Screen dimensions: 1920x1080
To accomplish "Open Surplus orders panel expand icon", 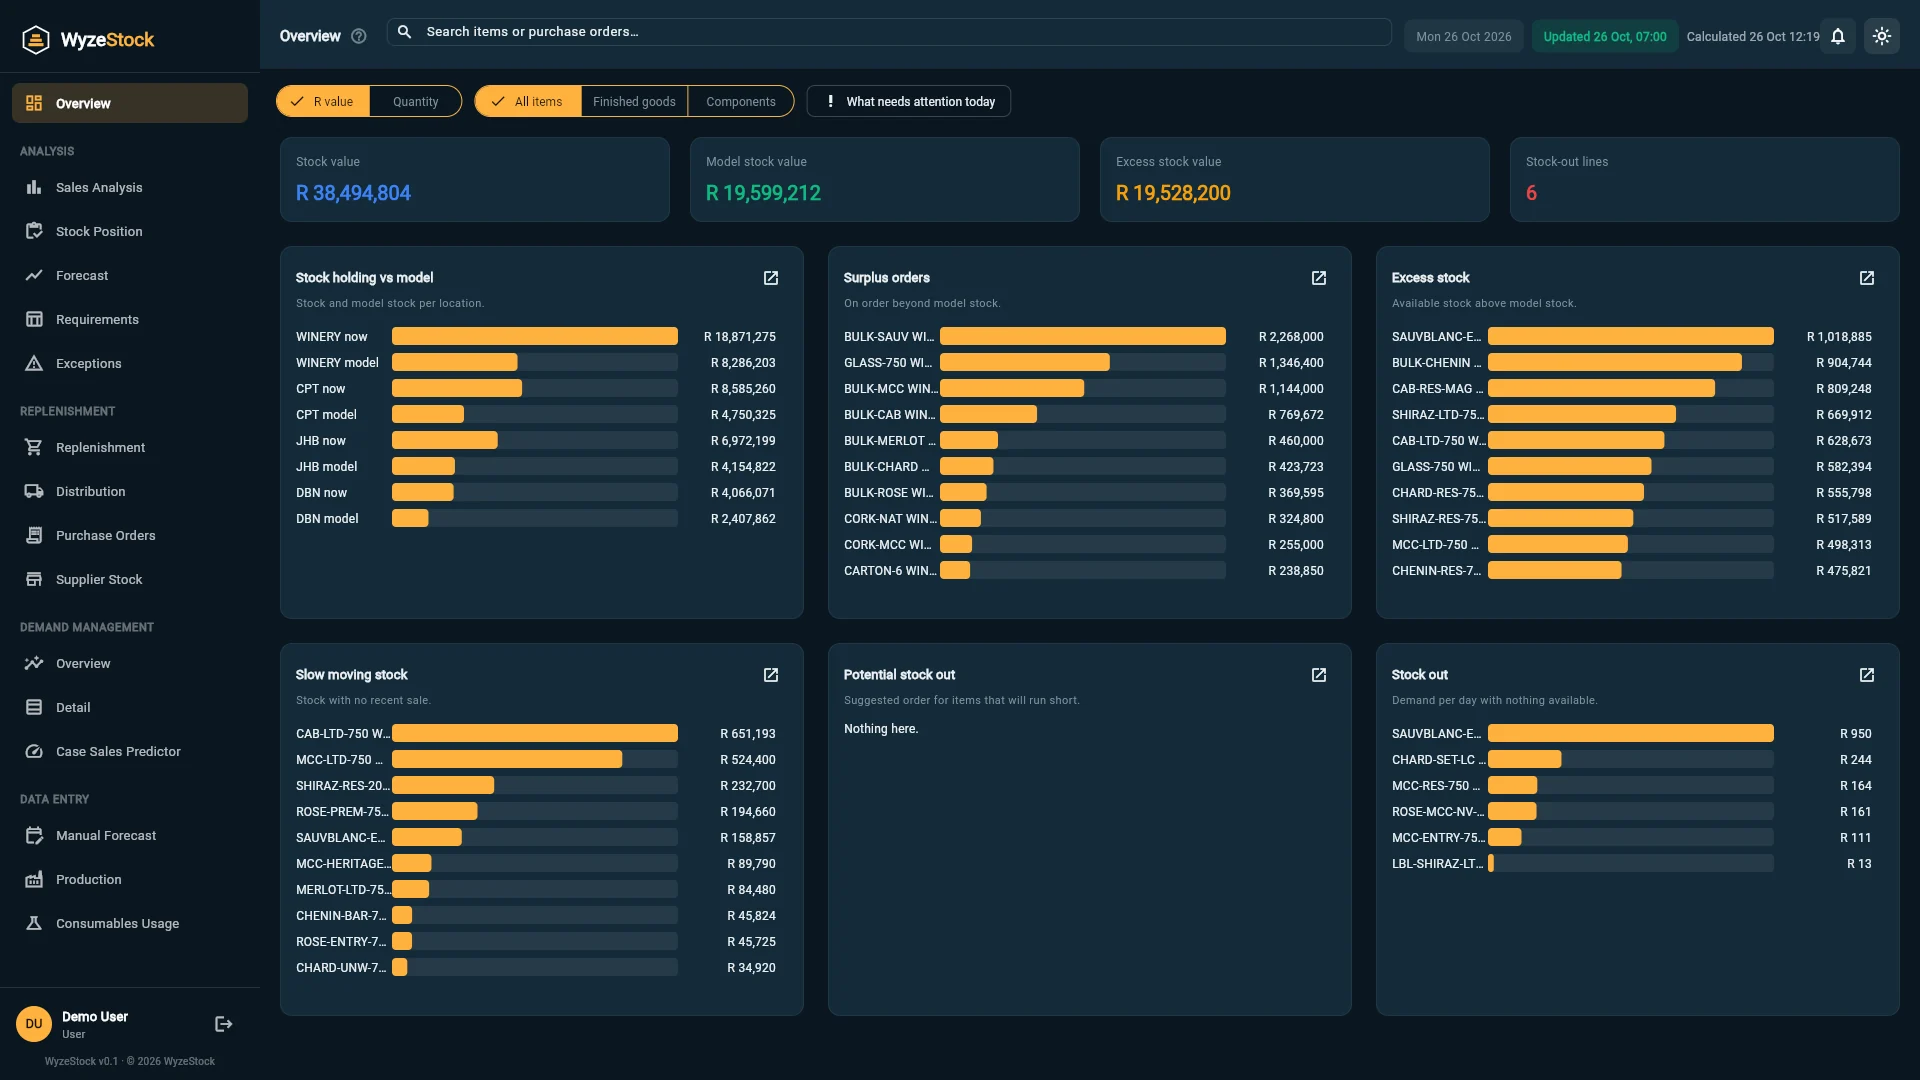I will coord(1319,278).
